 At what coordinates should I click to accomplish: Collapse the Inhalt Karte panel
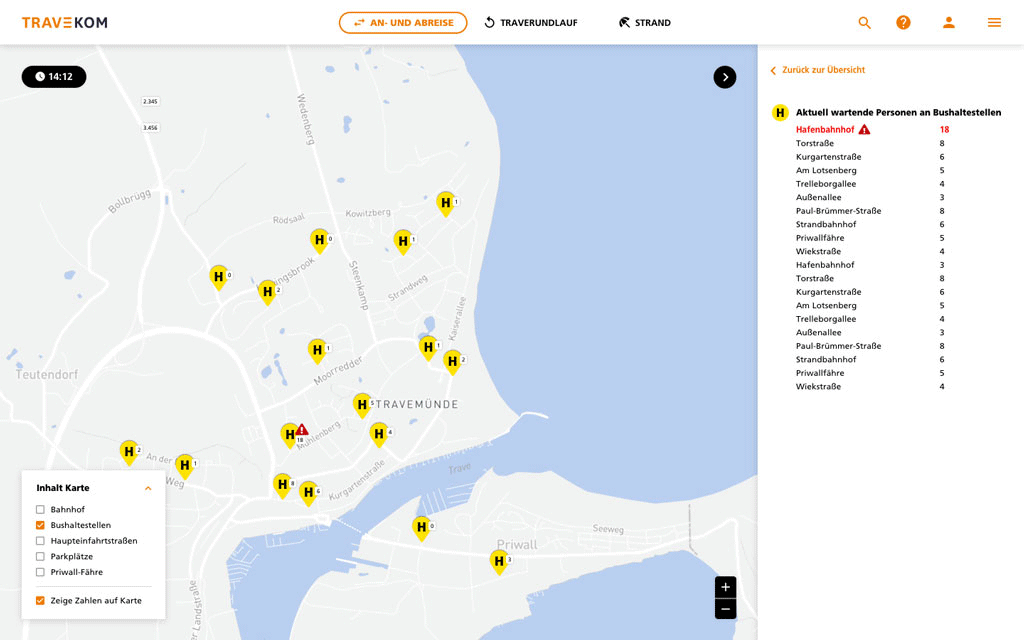148,488
